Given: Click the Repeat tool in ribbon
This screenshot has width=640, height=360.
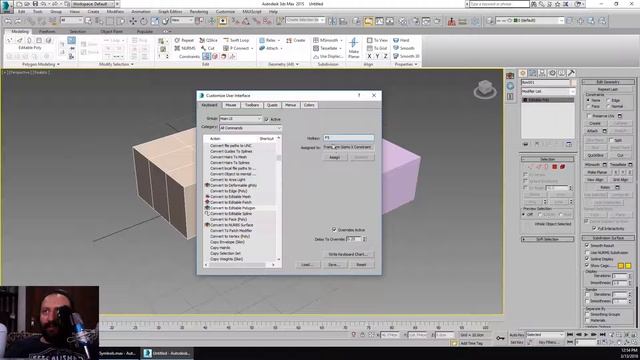Looking at the screenshot, I should point(184,40).
